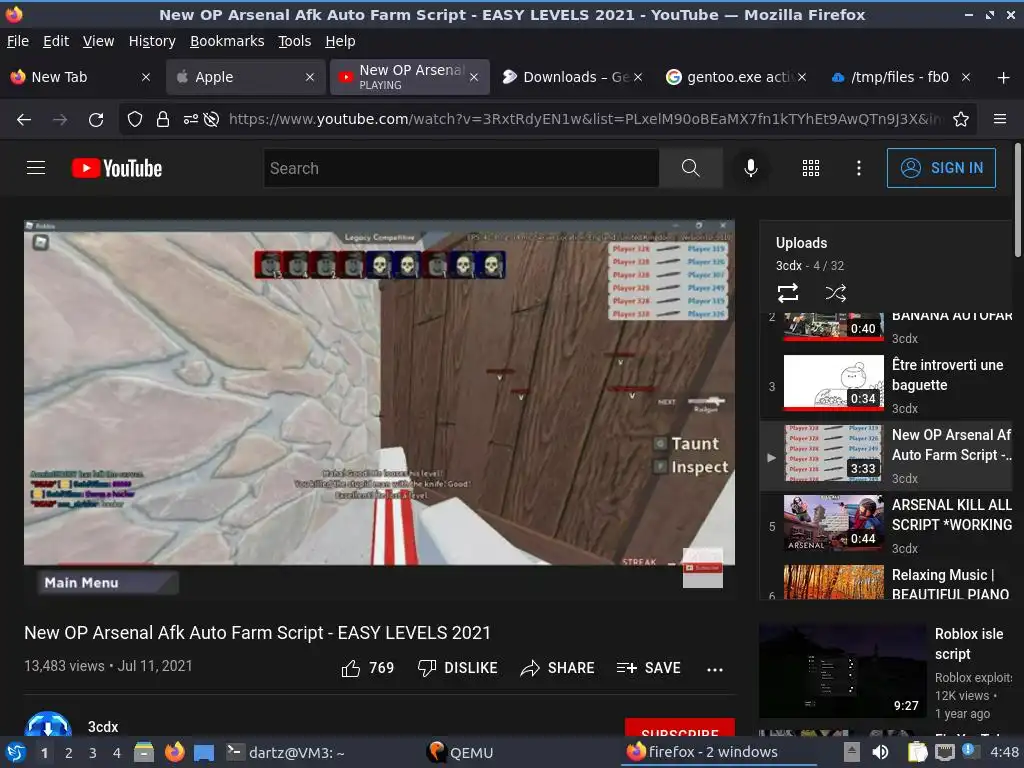Click the 3cdx channel avatar
The width and height of the screenshot is (1024, 768).
tap(48, 724)
